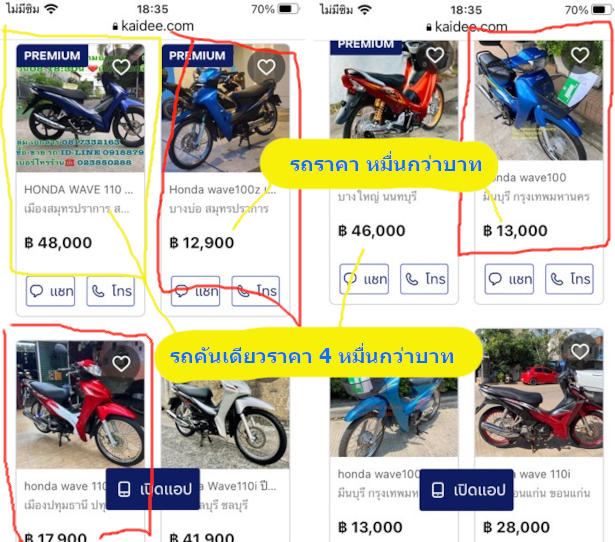Tap phone button on the ฿12,900 listing
The width and height of the screenshot is (615, 542).
pos(256,291)
